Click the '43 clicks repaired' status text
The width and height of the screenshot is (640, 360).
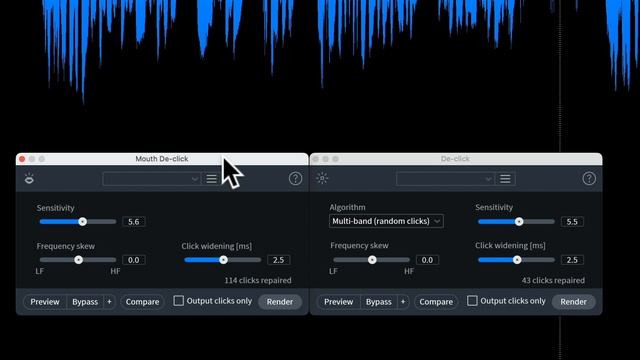tap(553, 280)
